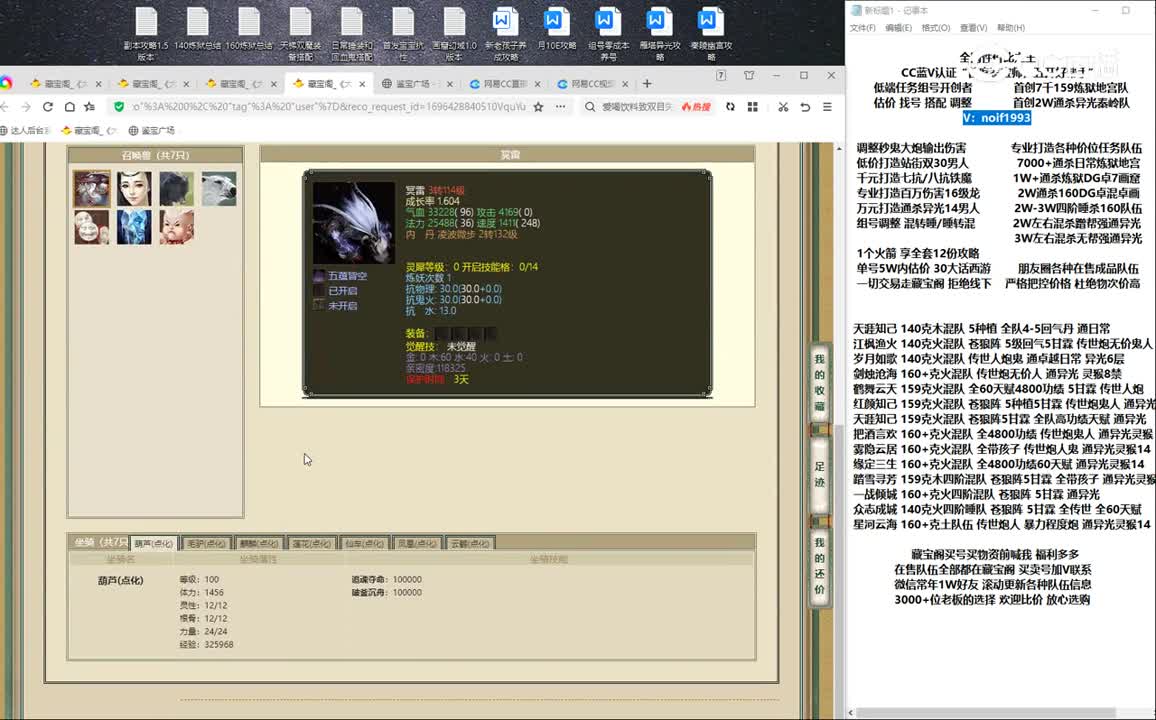Viewport: 1156px width, 720px height.
Task: Open the address bar more options (…)
Action: pos(560,107)
